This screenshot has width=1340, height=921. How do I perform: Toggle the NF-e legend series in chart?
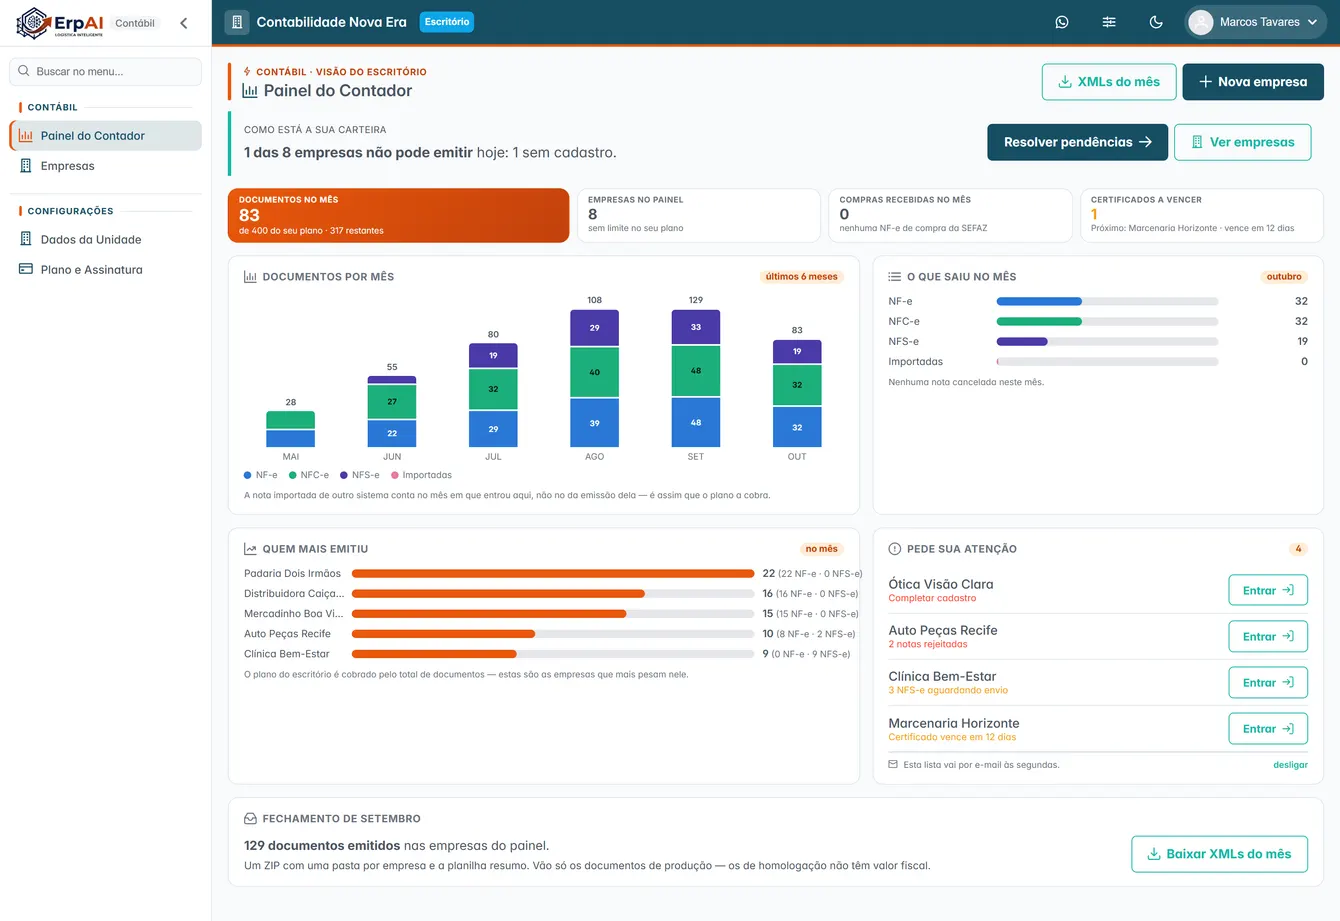[x=261, y=475]
